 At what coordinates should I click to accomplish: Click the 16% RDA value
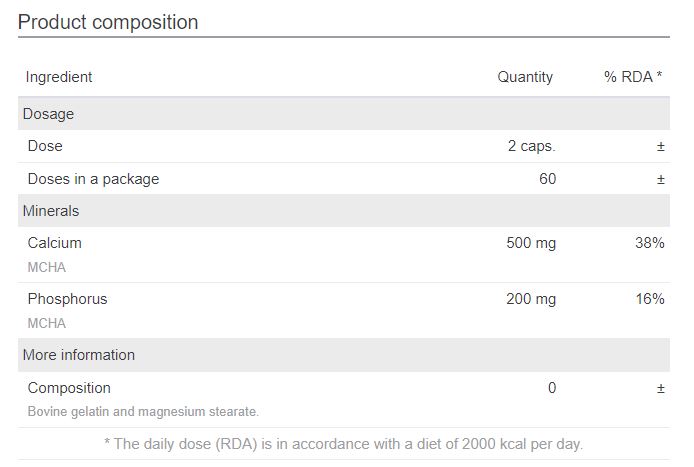(649, 299)
